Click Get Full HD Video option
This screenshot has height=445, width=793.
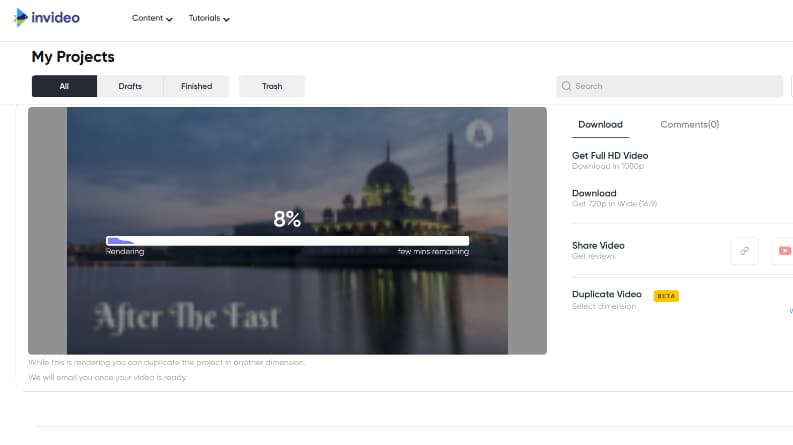610,160
